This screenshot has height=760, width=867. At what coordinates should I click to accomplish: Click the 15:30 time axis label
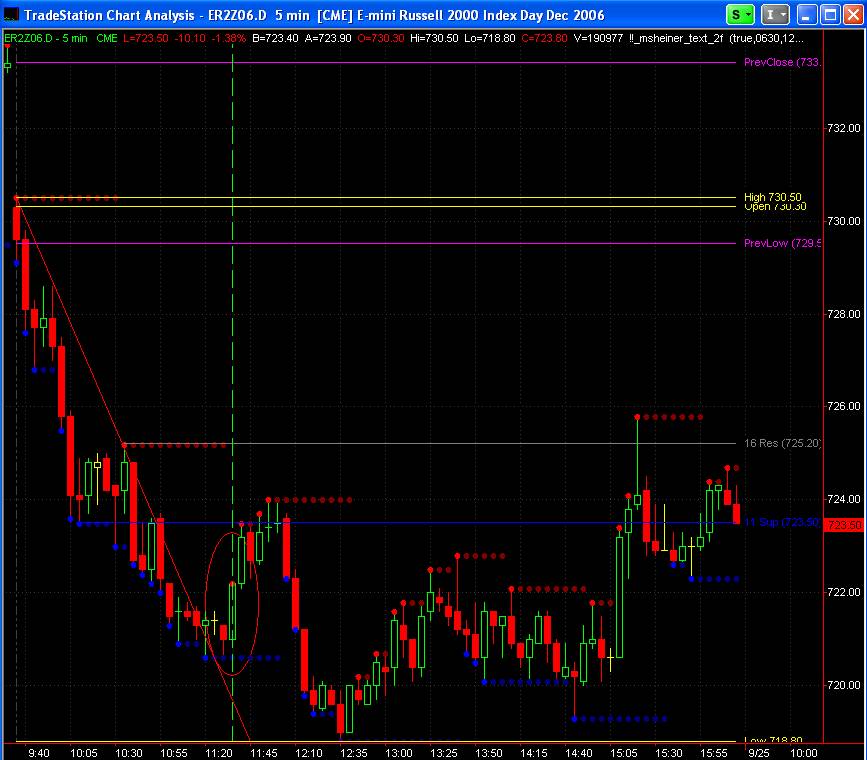tap(668, 753)
